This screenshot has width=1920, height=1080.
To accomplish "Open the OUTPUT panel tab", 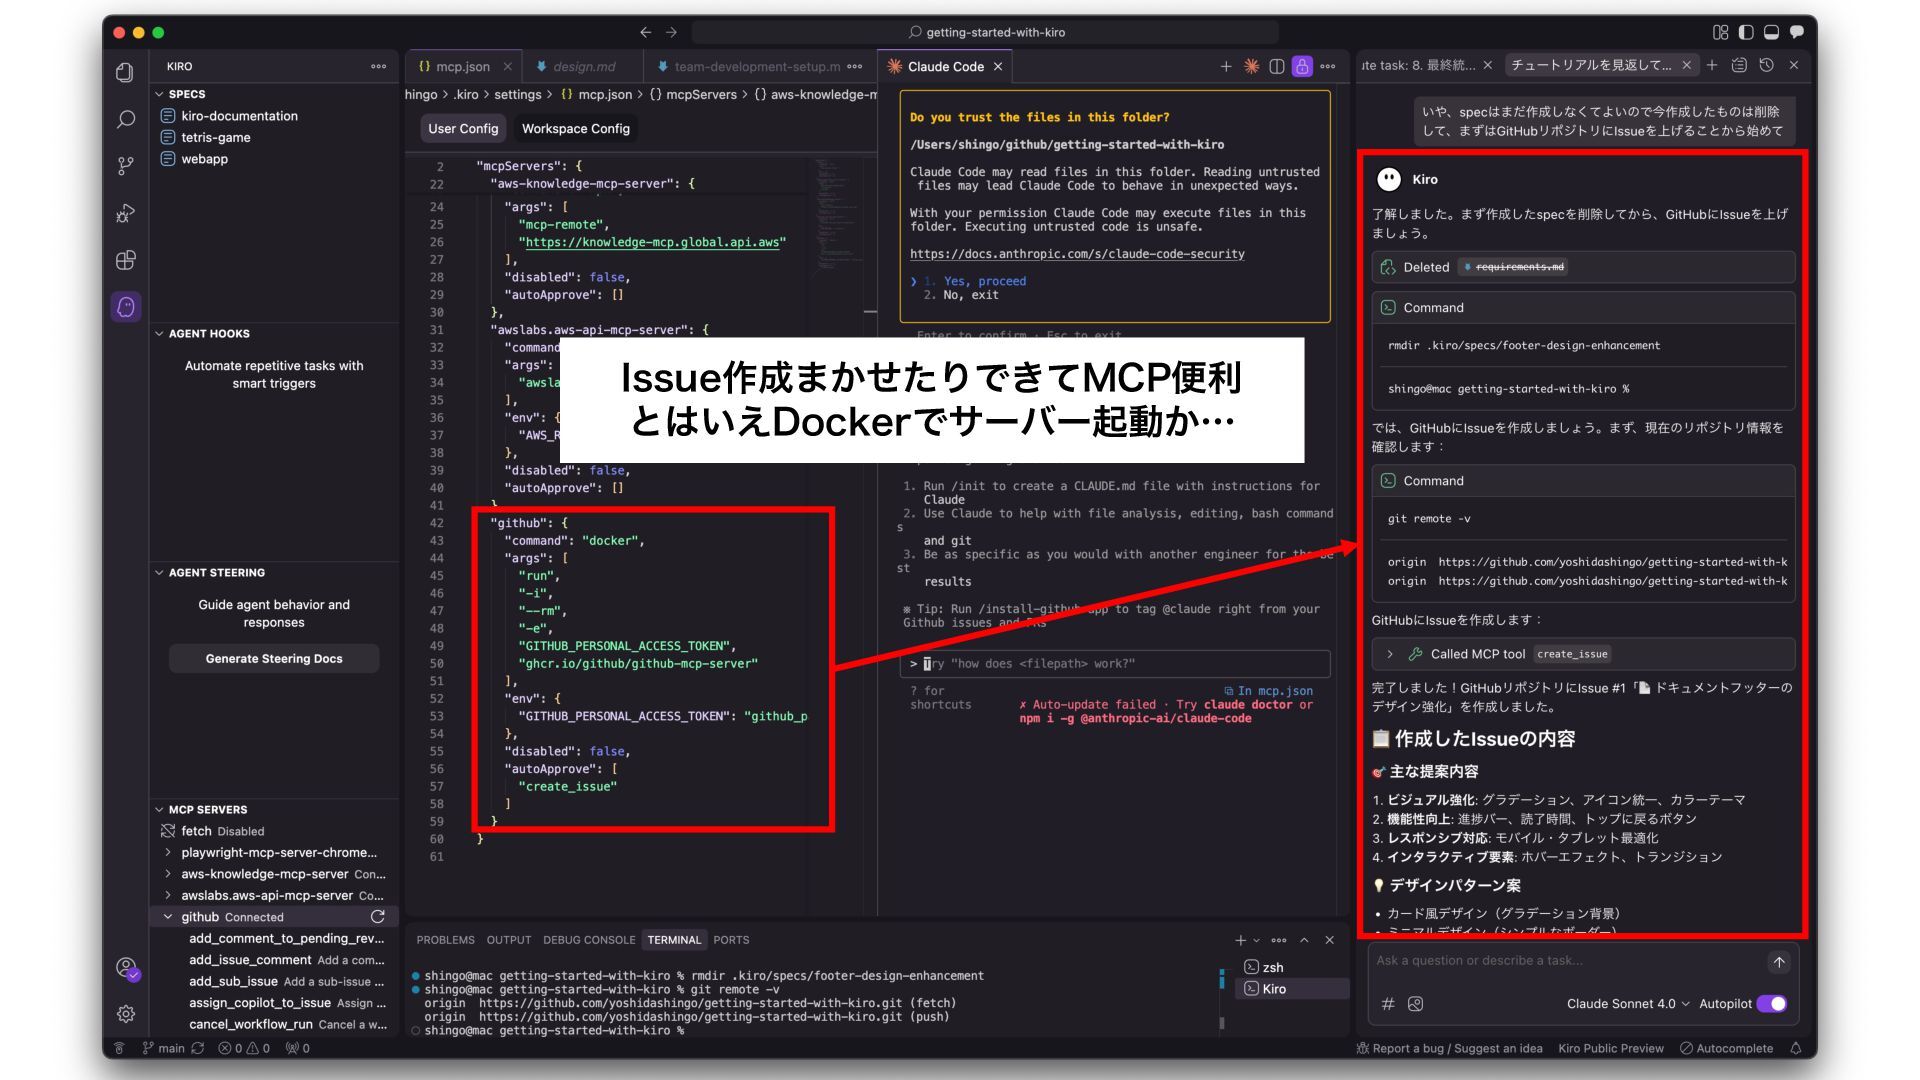I will point(509,940).
